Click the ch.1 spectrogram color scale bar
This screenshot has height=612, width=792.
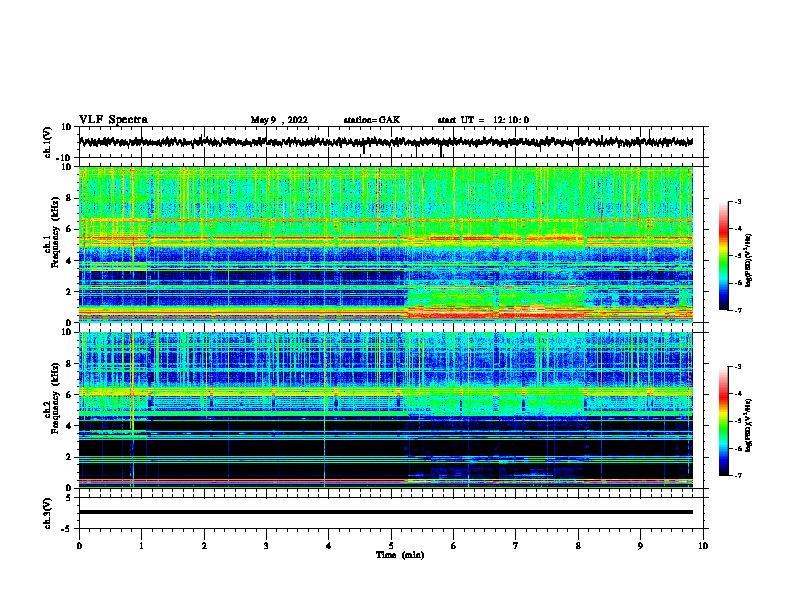(x=724, y=256)
